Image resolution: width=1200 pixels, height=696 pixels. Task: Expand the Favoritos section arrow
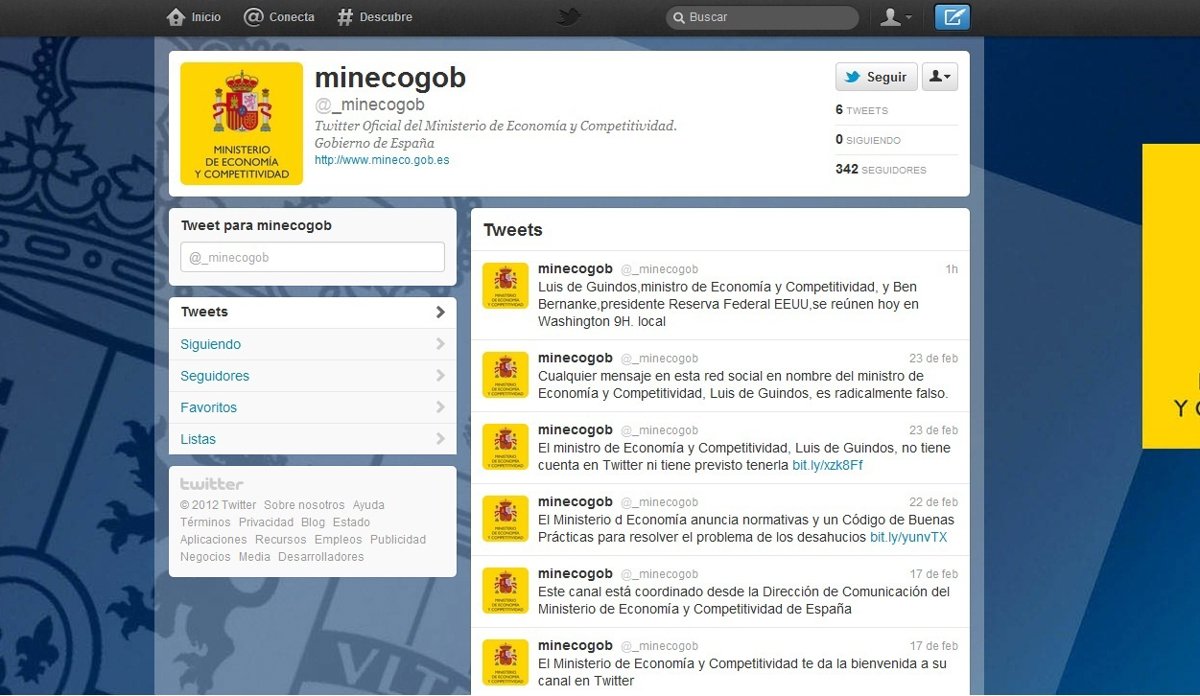coord(440,407)
